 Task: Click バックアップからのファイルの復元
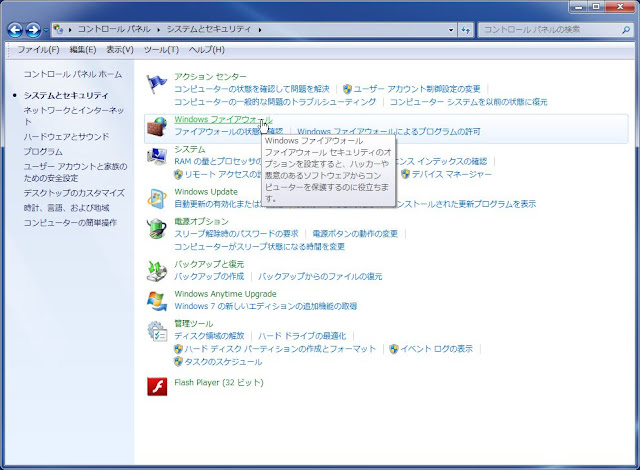320,277
